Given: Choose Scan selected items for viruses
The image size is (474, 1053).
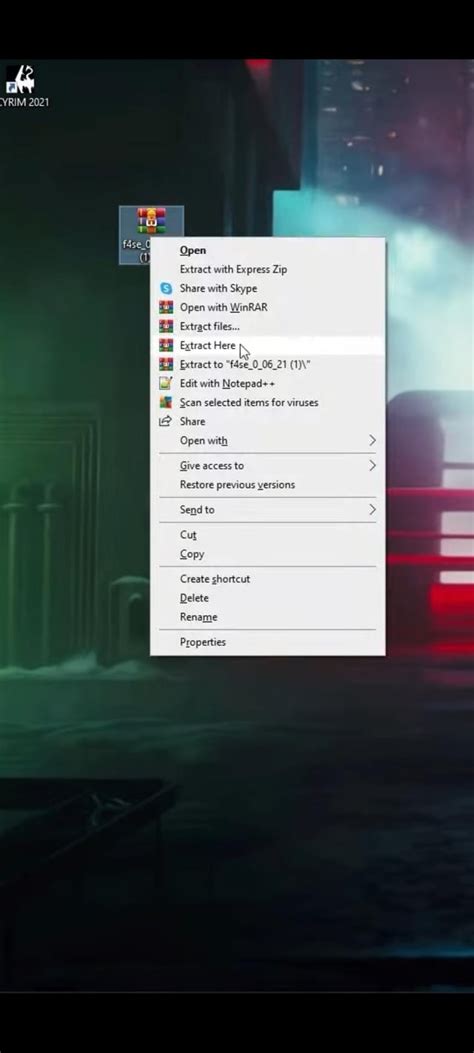Looking at the screenshot, I should (249, 402).
